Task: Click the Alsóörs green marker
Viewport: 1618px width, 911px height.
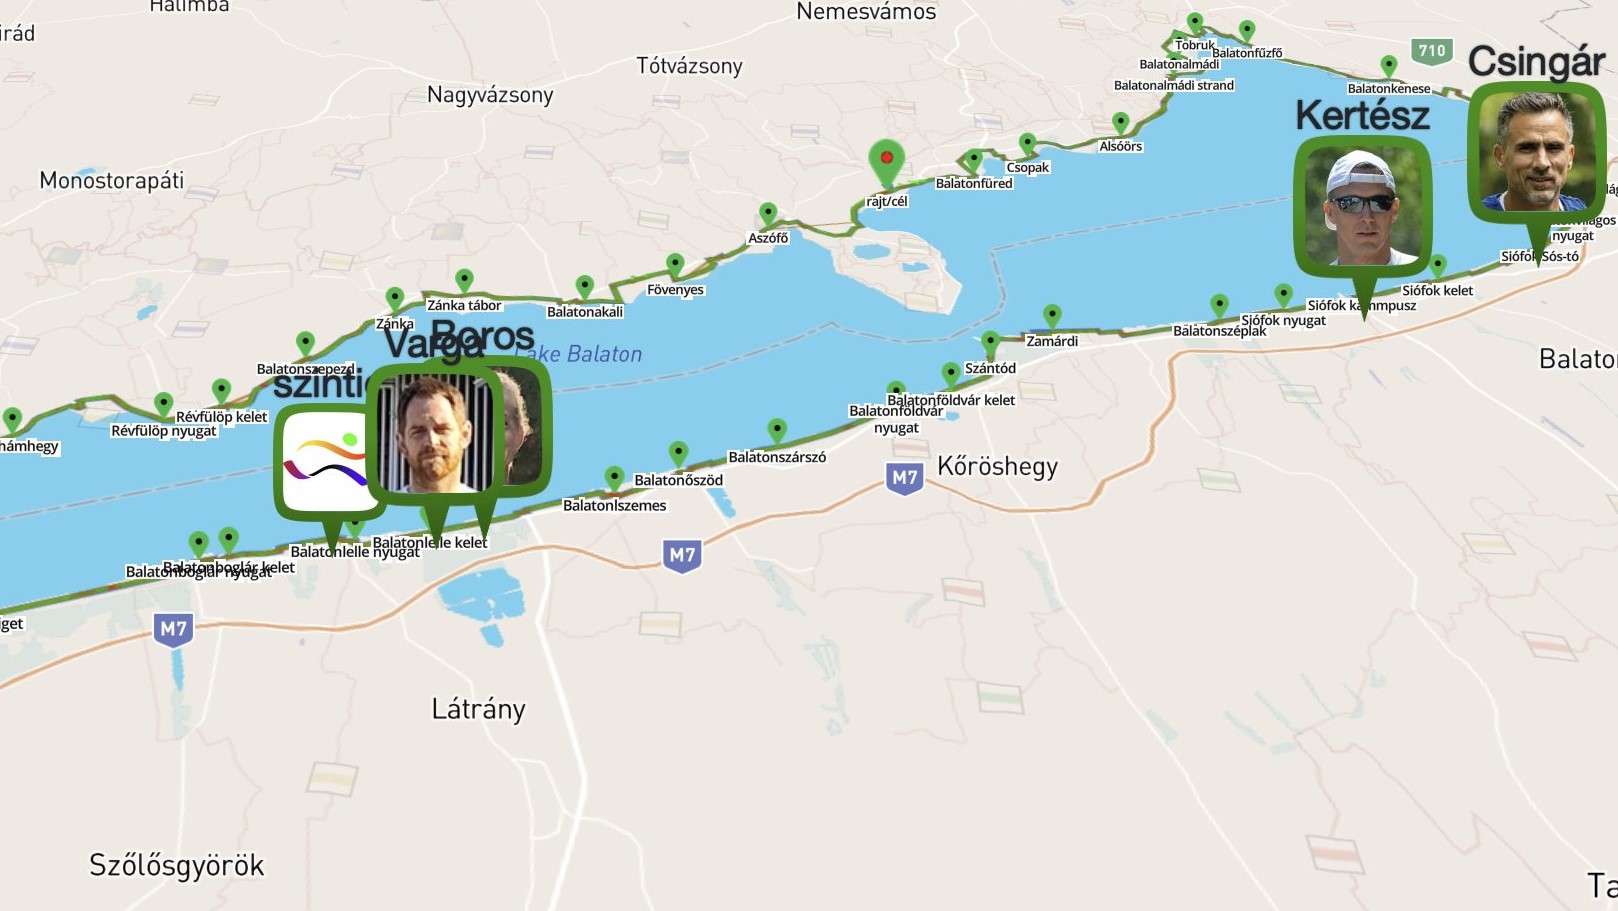Action: pos(1121,123)
